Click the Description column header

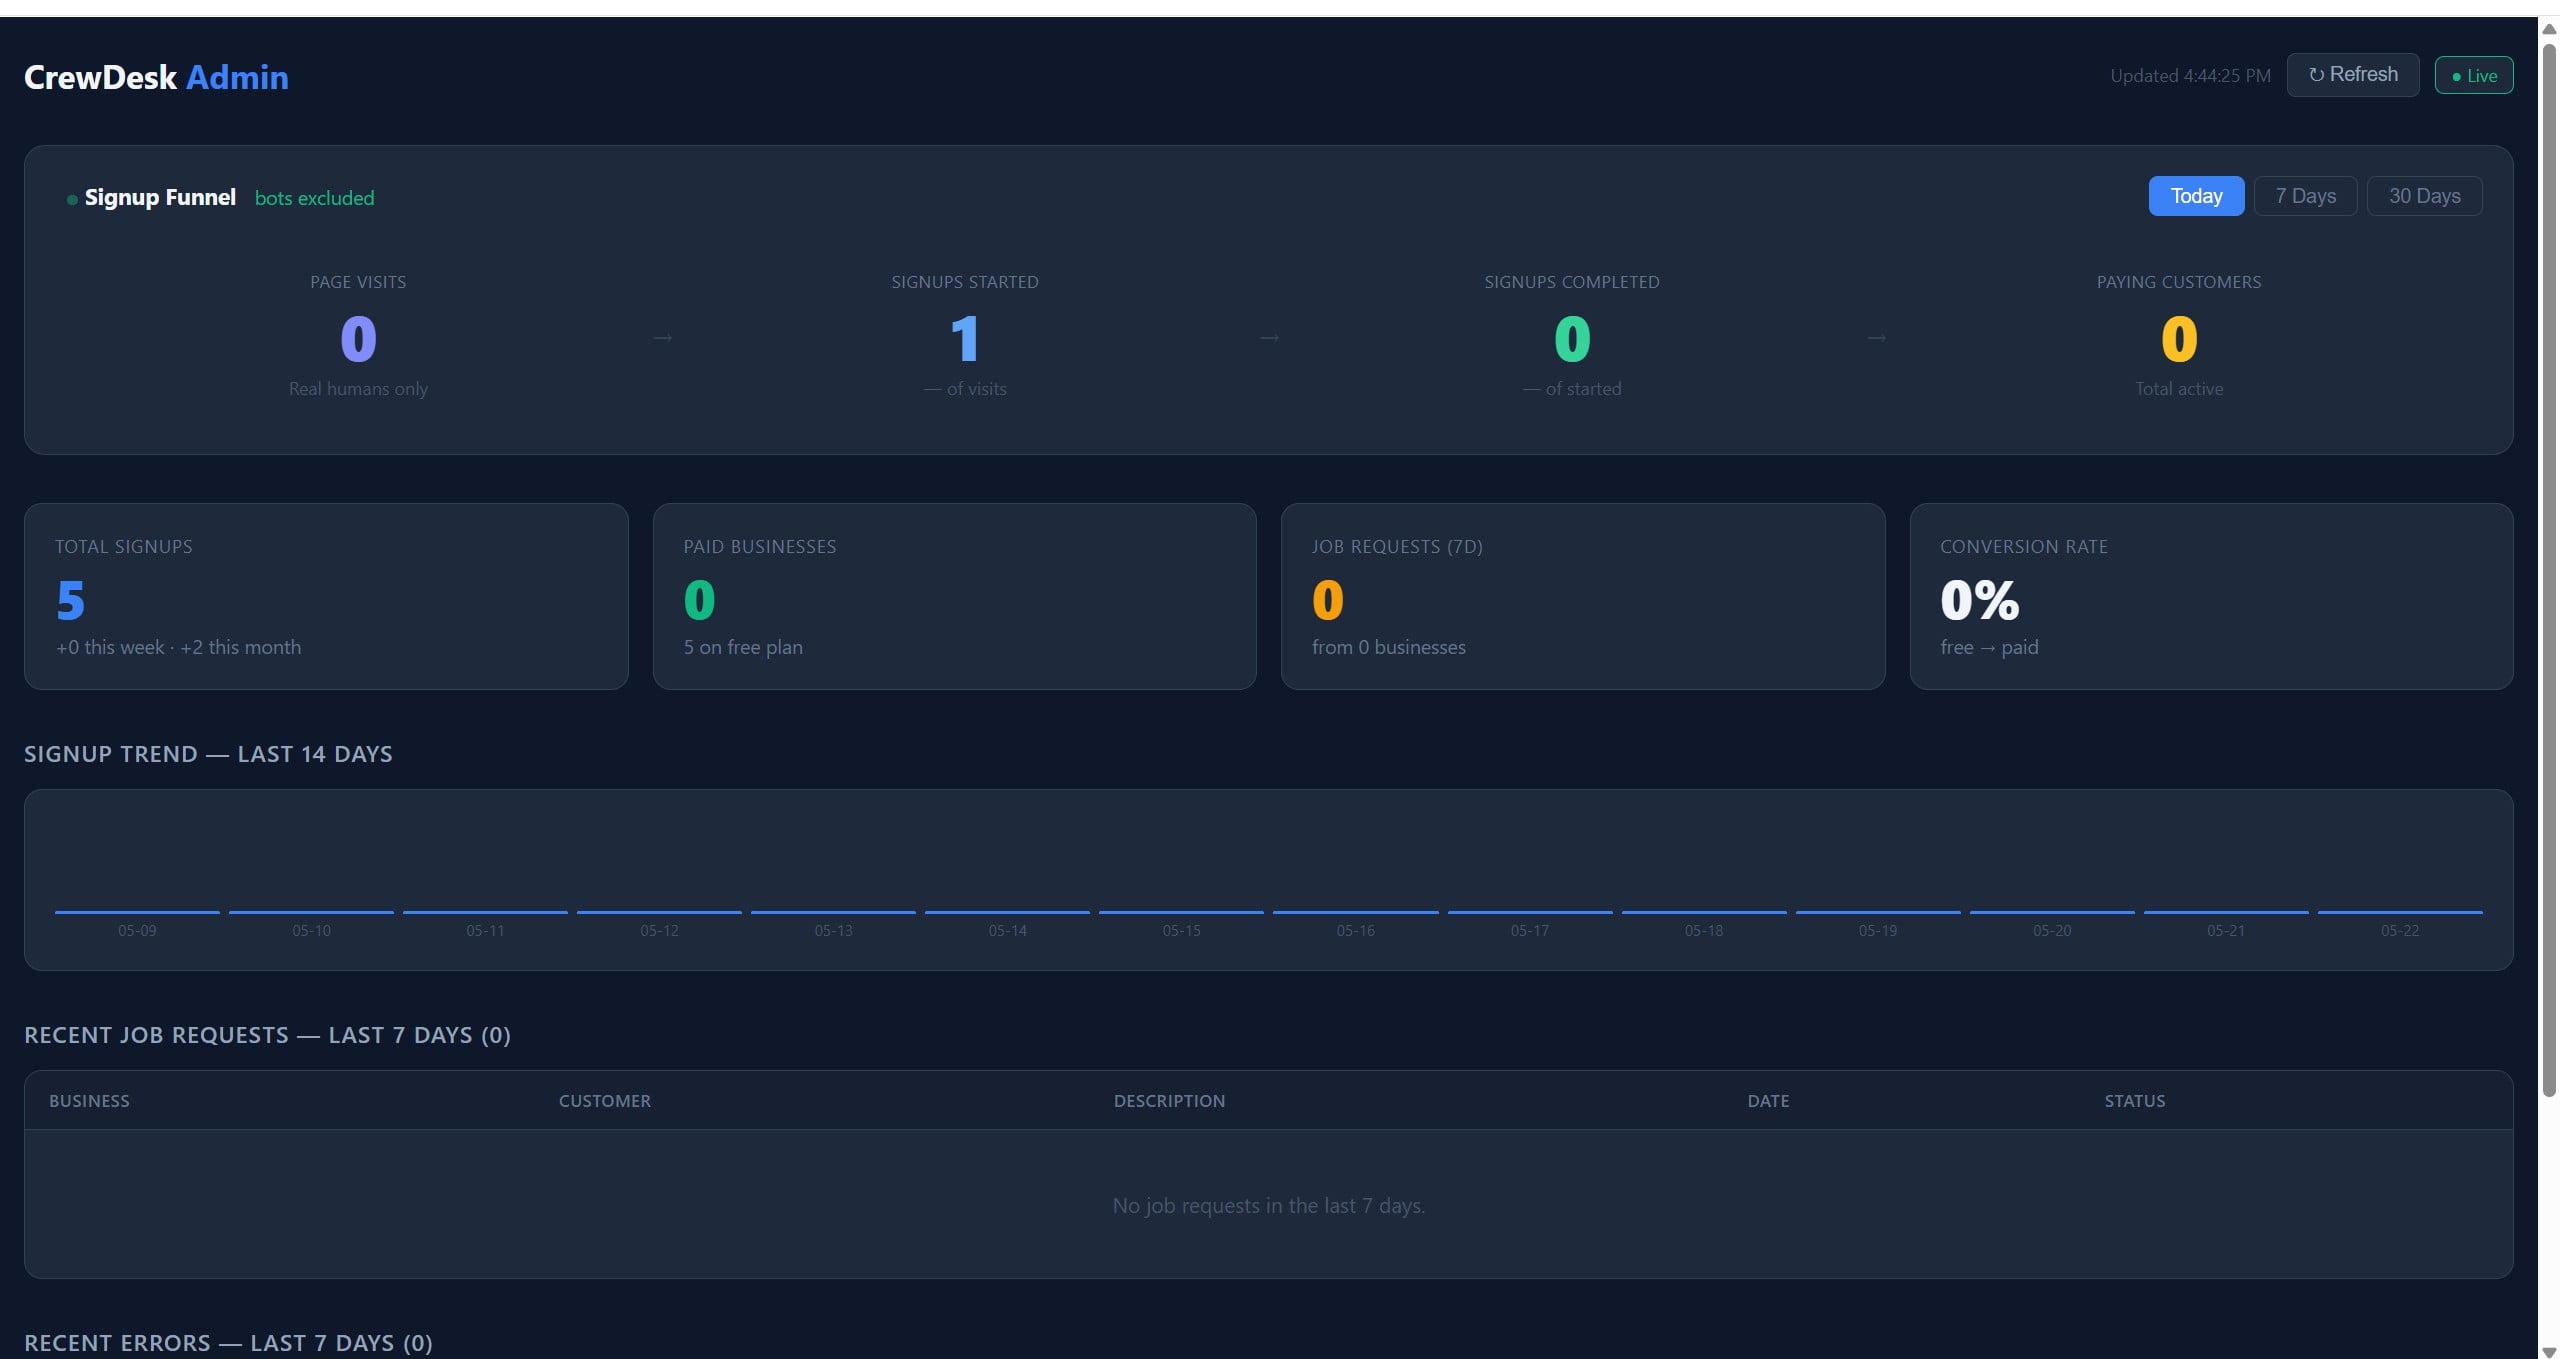tap(1169, 1101)
